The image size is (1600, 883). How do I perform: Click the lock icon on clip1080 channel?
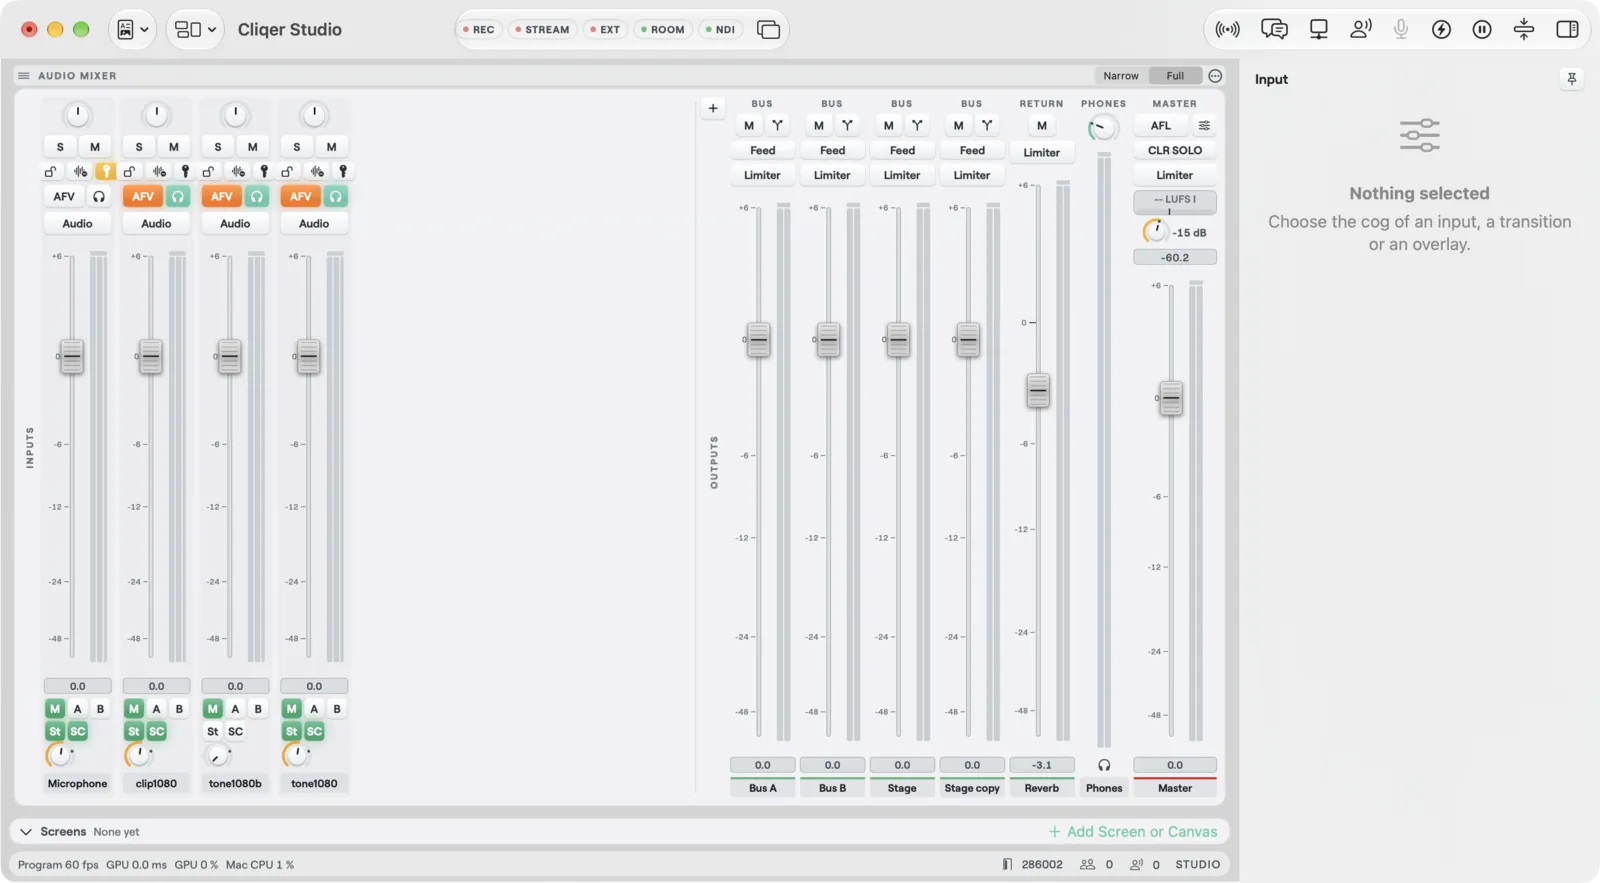[129, 171]
